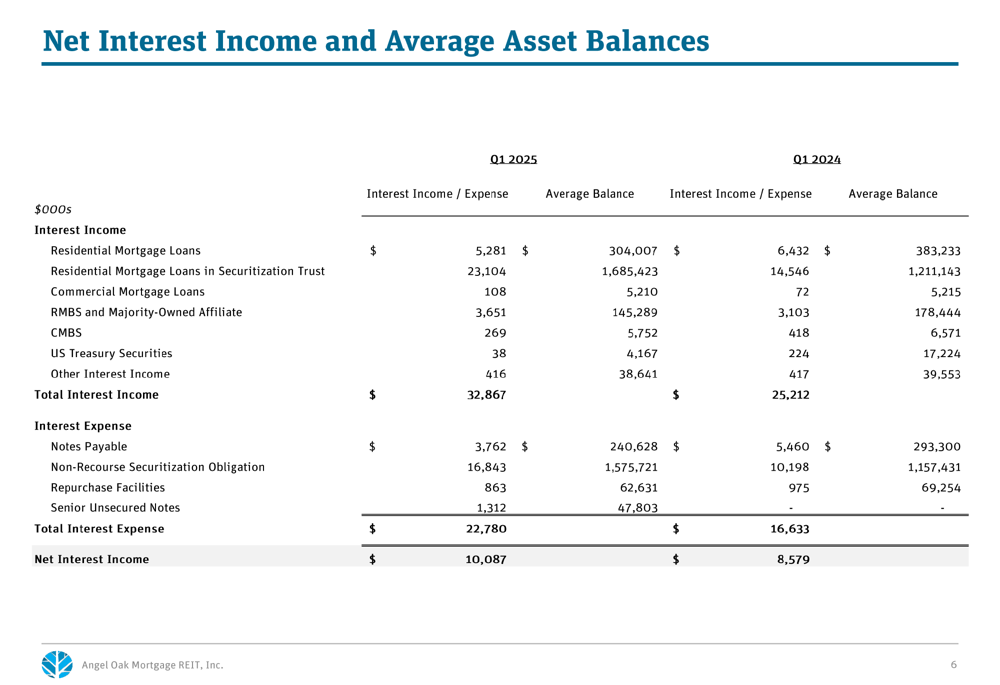Select the Q1 2025 column heading

[513, 159]
